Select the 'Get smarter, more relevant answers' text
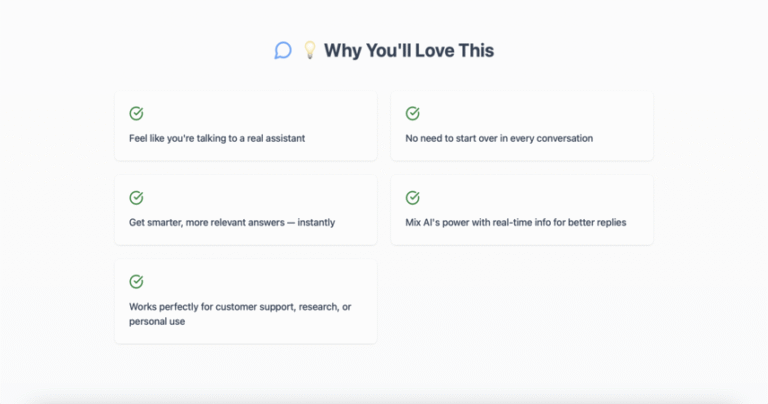Viewport: 768px width, 404px height. tap(207, 223)
